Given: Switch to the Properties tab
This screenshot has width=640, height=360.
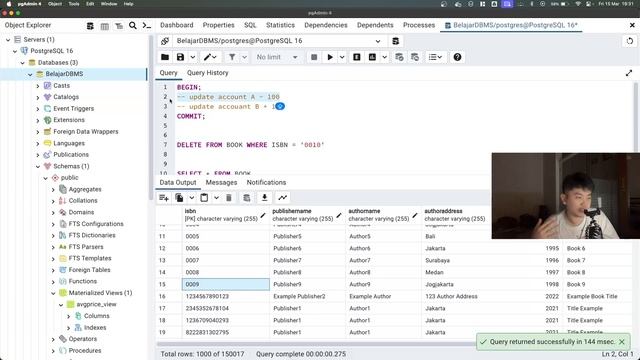Looking at the screenshot, I should click(218, 25).
